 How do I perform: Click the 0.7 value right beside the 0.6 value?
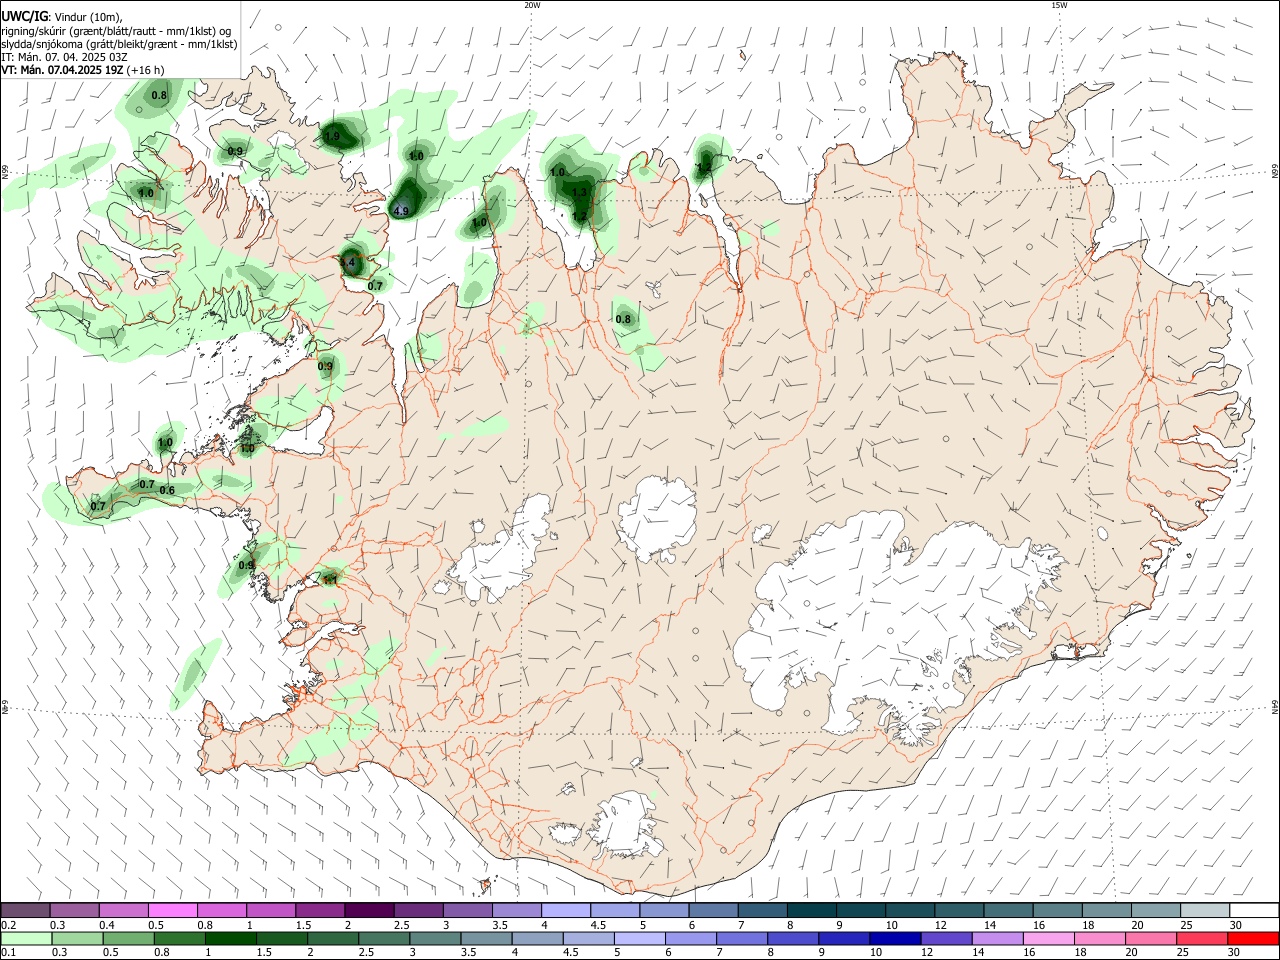click(146, 485)
